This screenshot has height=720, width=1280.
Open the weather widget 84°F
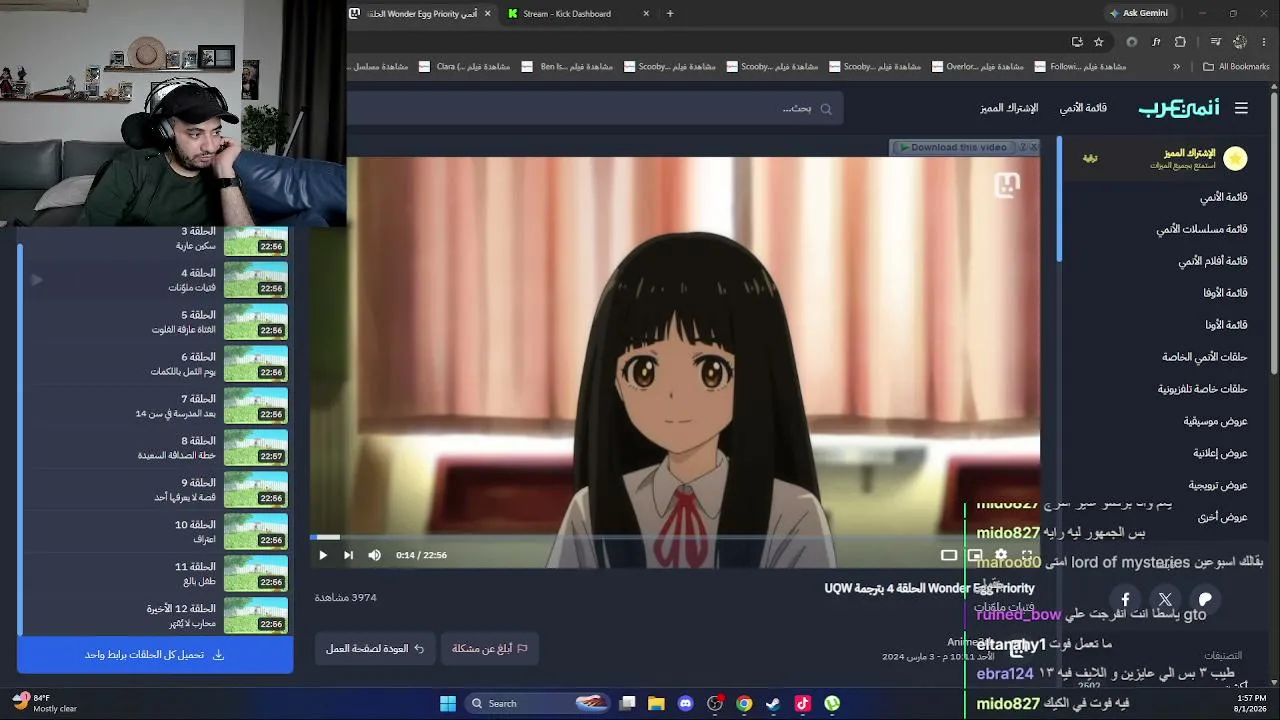pos(44,703)
